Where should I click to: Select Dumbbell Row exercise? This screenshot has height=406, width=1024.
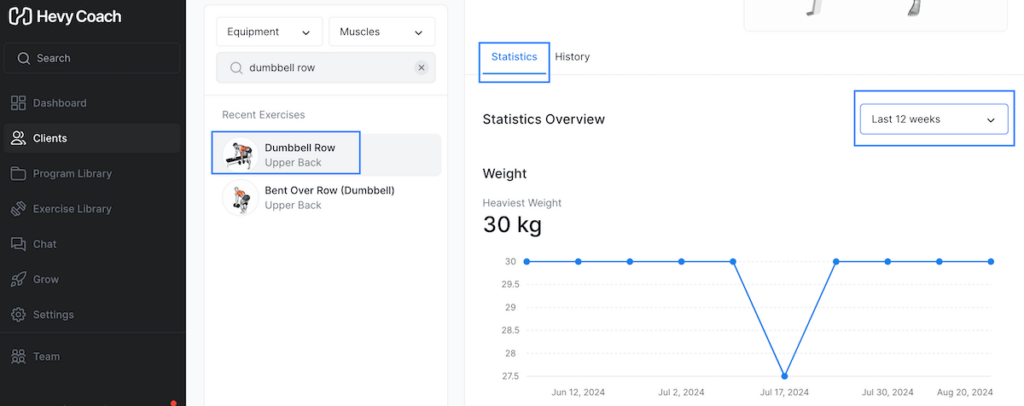[x=300, y=154]
